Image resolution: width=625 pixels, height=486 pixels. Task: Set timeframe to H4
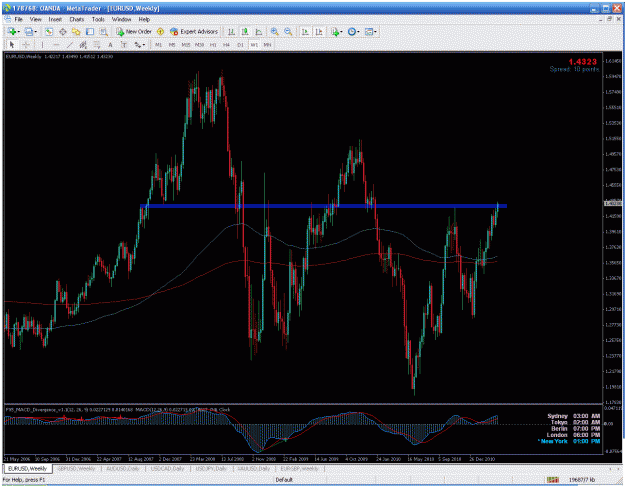(226, 45)
